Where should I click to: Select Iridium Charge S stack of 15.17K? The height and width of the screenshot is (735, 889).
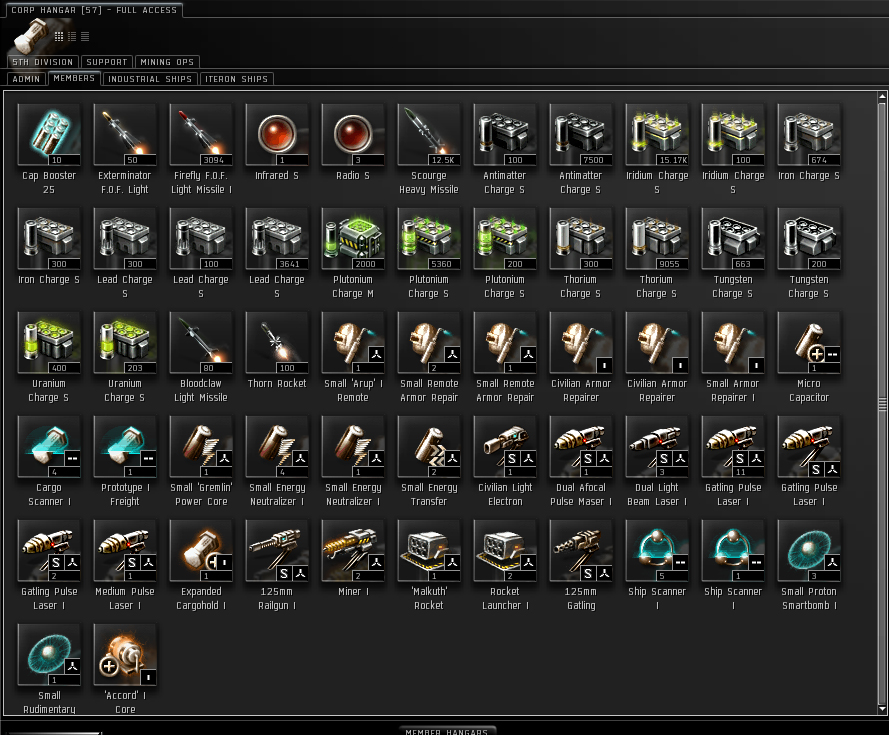pos(657,135)
